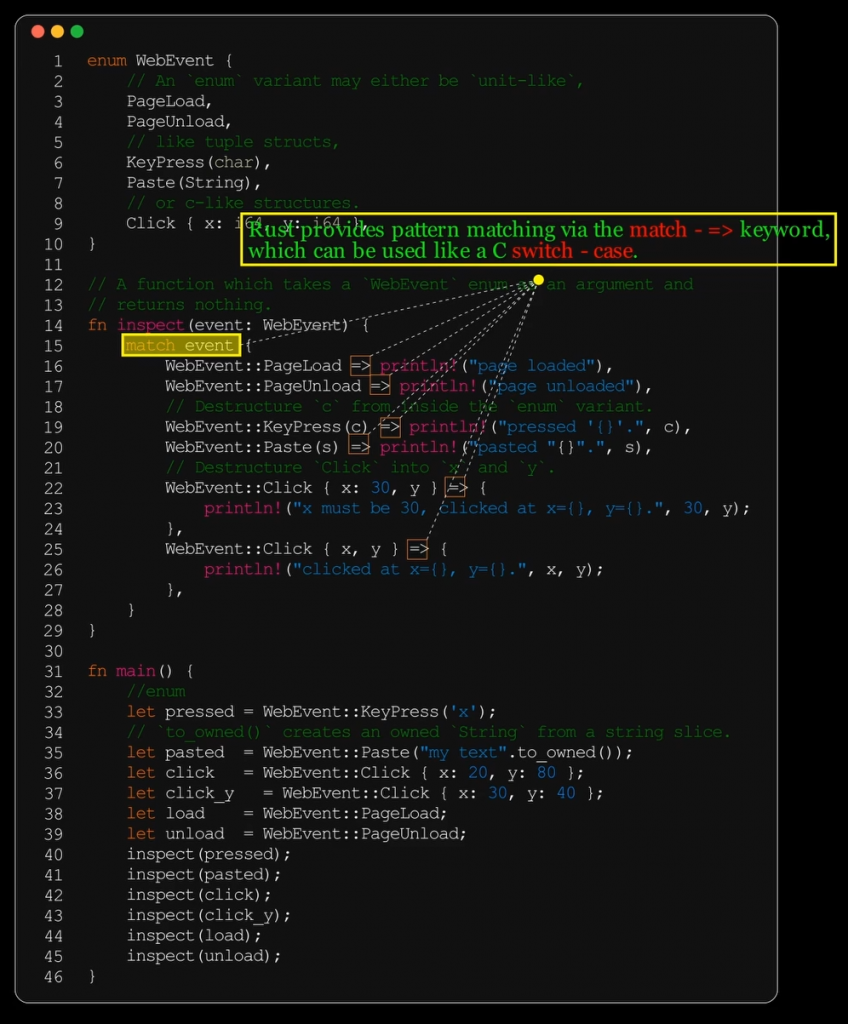Click the boxed => arrow after WebEvent::PageLoad

click(x=360, y=366)
